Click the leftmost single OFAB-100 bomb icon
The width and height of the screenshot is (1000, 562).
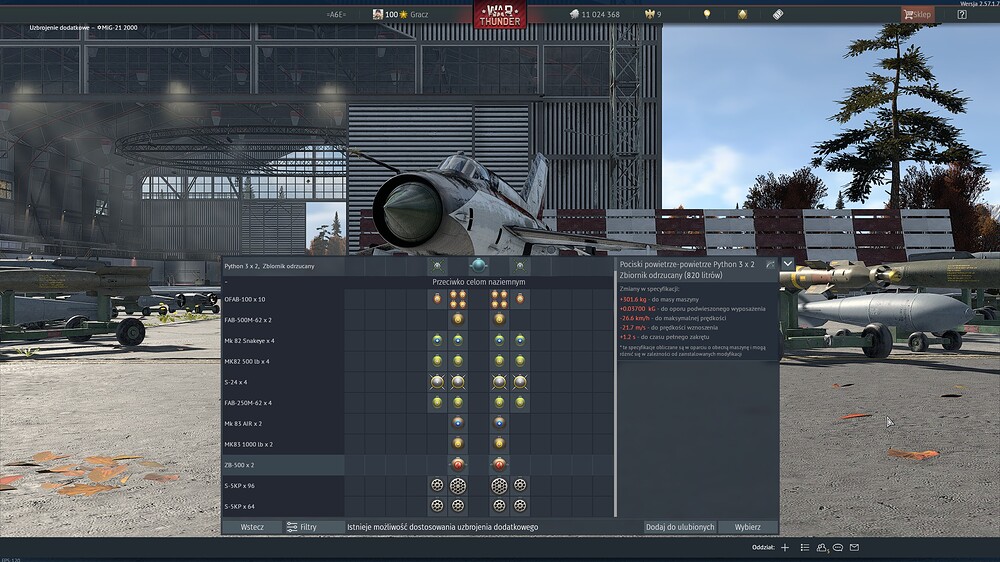437,299
